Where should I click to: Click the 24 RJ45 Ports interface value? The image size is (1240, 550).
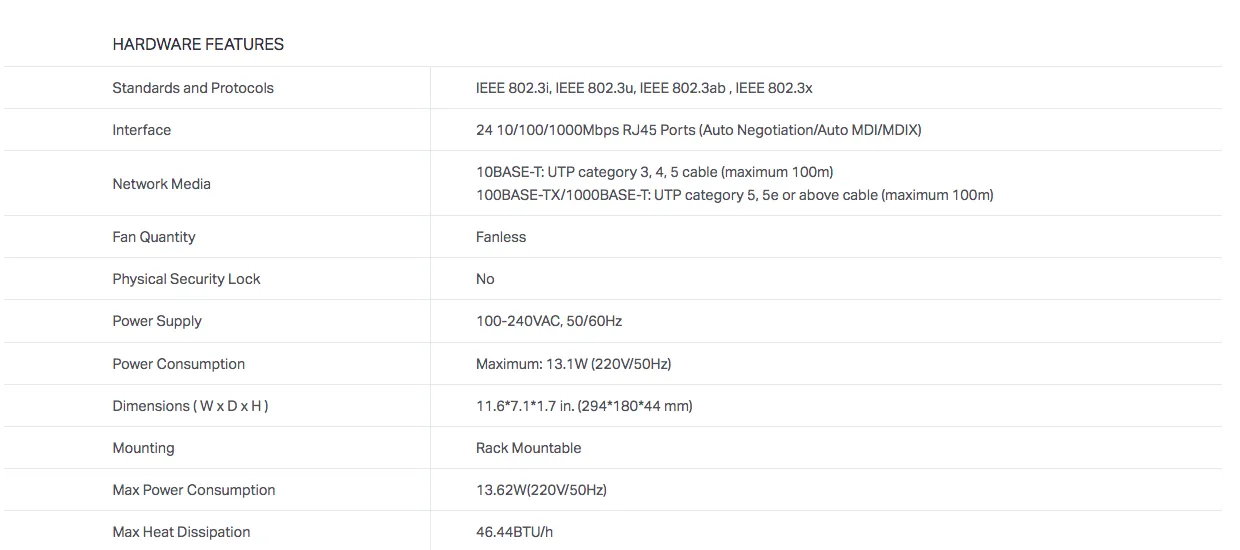tap(699, 130)
